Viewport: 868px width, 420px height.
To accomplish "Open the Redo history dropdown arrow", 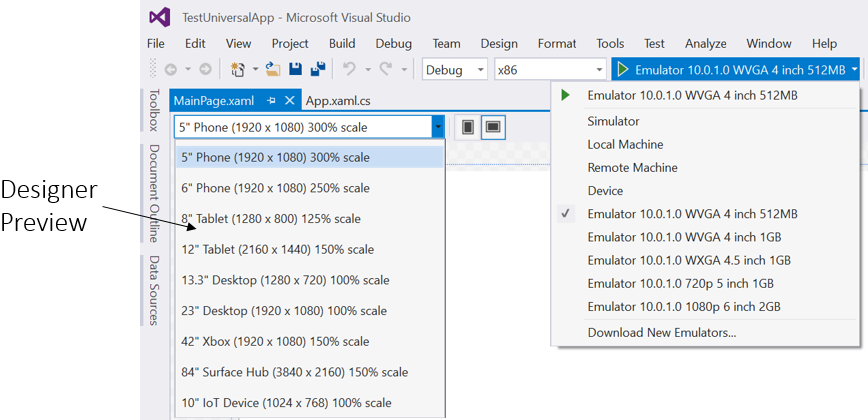I will tap(404, 70).
